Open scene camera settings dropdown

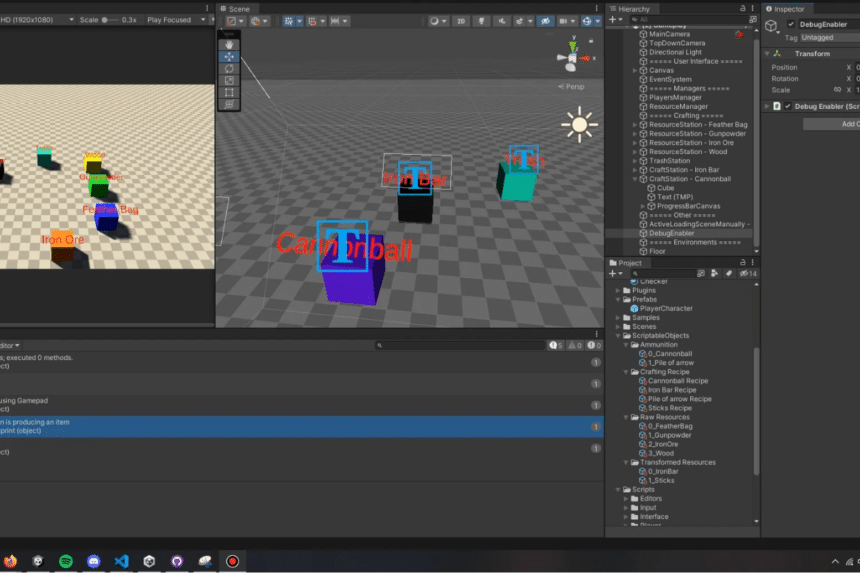(x=566, y=21)
